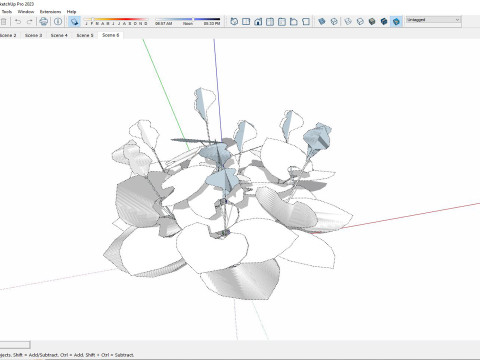Toggle the Show/Hide Shadows button

point(74,22)
